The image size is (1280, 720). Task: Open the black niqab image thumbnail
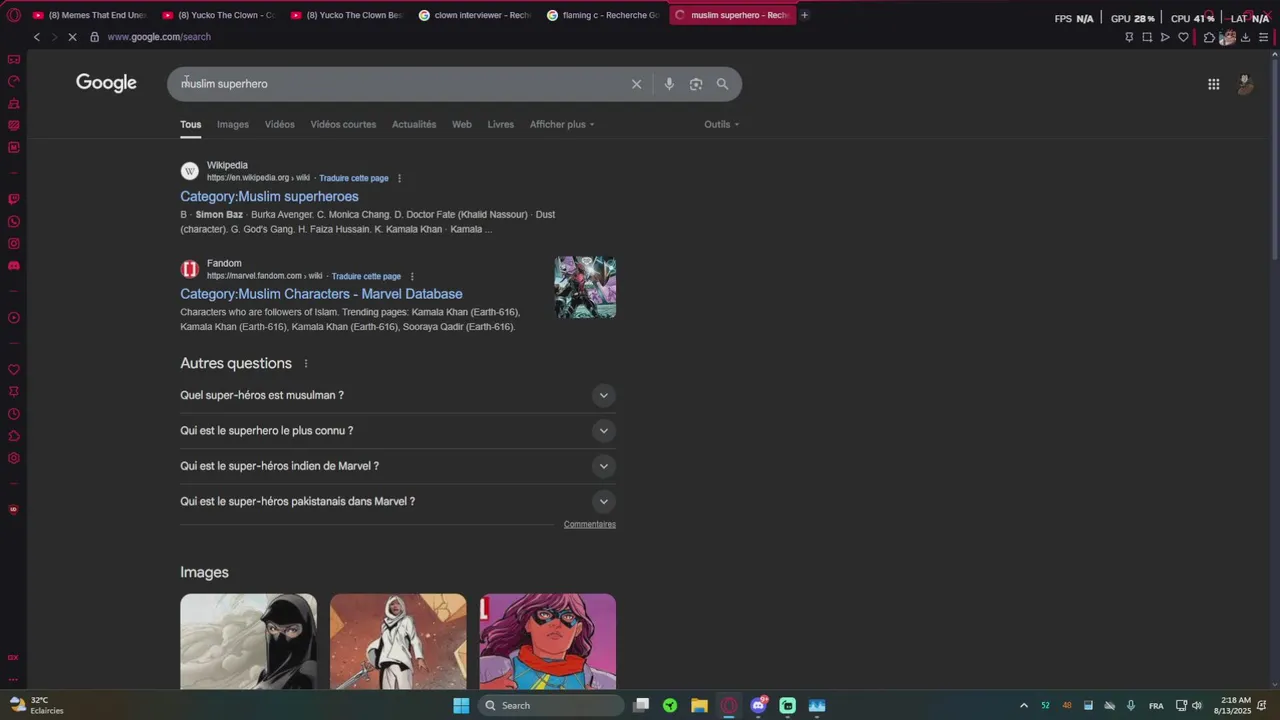coord(248,641)
